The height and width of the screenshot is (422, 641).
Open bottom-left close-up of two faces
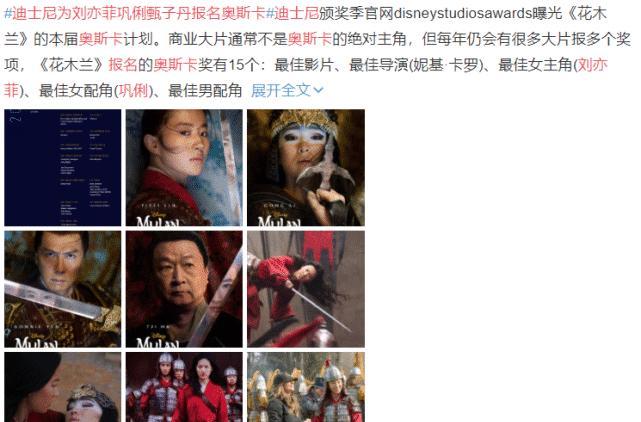[x=63, y=387]
